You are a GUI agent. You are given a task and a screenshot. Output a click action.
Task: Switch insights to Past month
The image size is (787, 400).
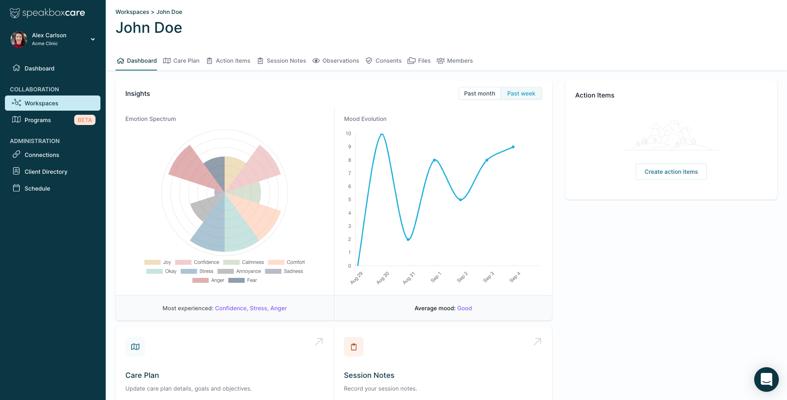(479, 93)
